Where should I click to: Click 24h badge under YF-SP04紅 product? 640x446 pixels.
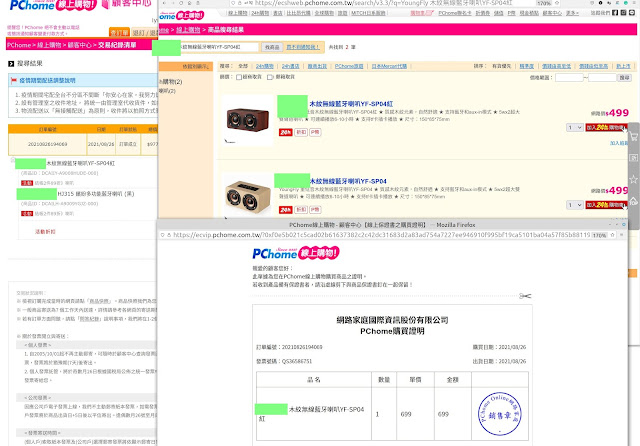tap(286, 132)
